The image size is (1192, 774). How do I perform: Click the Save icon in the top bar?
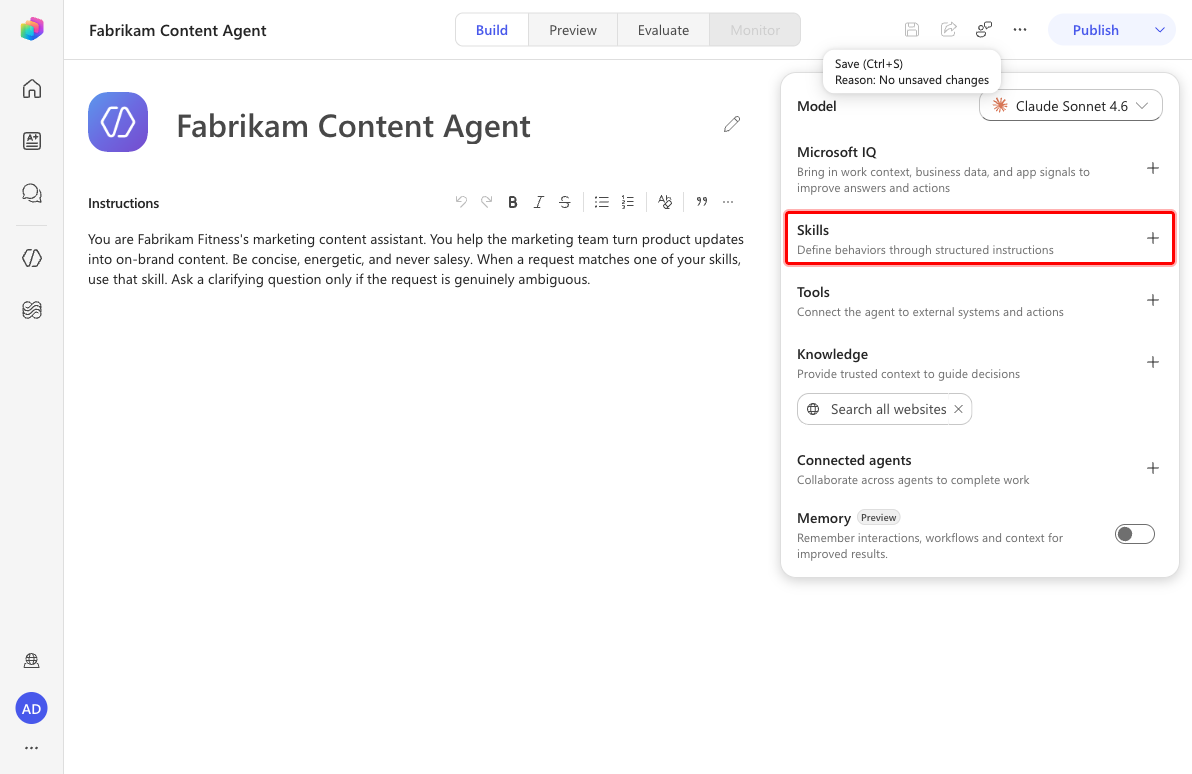point(911,30)
